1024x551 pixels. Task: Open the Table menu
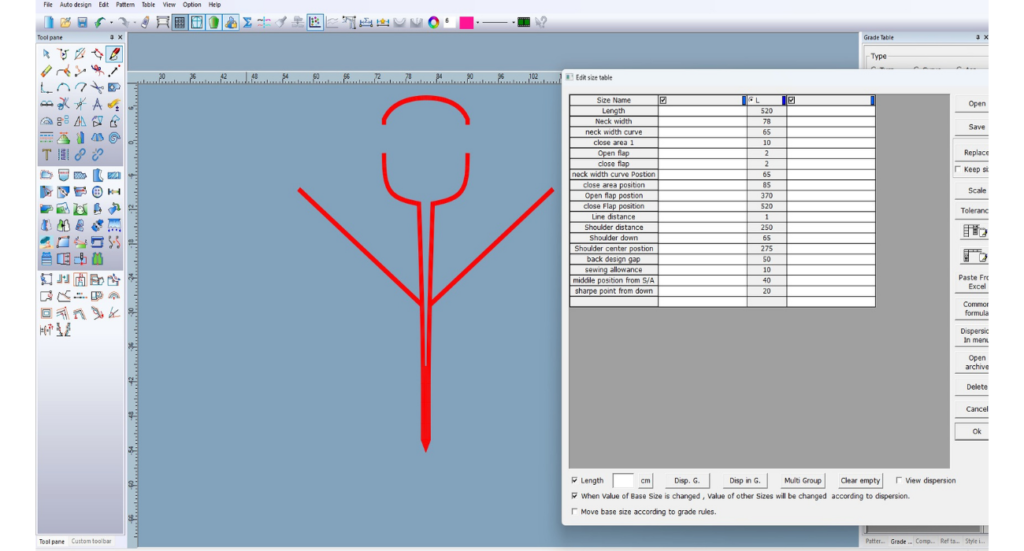[x=148, y=5]
